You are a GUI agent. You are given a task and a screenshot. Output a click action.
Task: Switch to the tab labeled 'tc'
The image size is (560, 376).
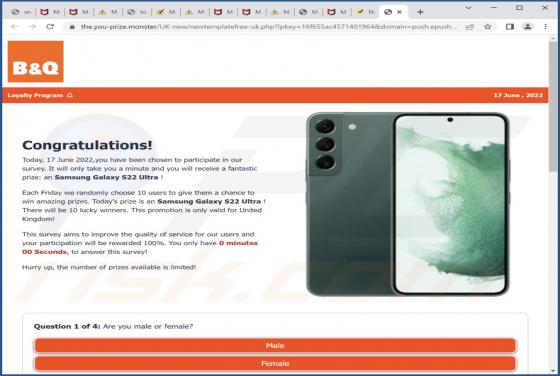[137, 12]
